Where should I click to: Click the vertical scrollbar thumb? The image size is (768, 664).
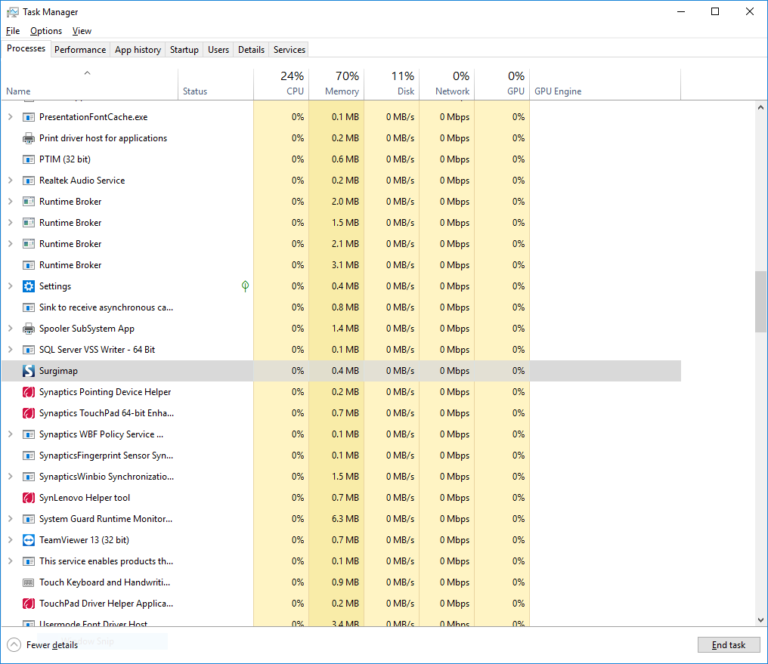(761, 300)
